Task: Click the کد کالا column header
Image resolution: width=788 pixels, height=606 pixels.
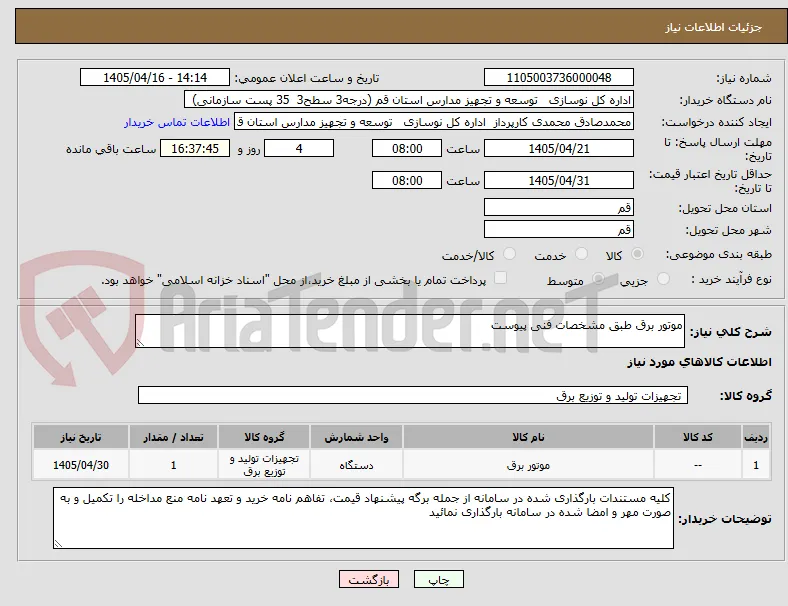Action: coord(698,437)
